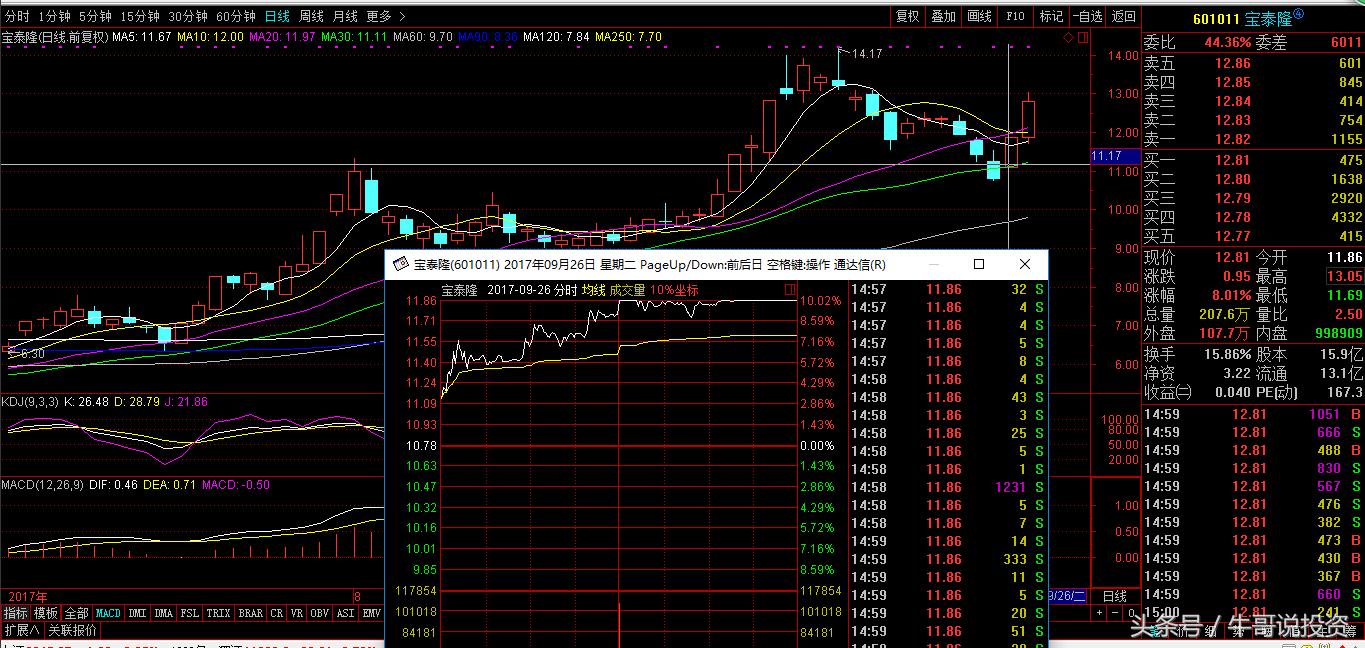Click the 标记 mark button
1365x648 pixels.
click(x=1051, y=16)
